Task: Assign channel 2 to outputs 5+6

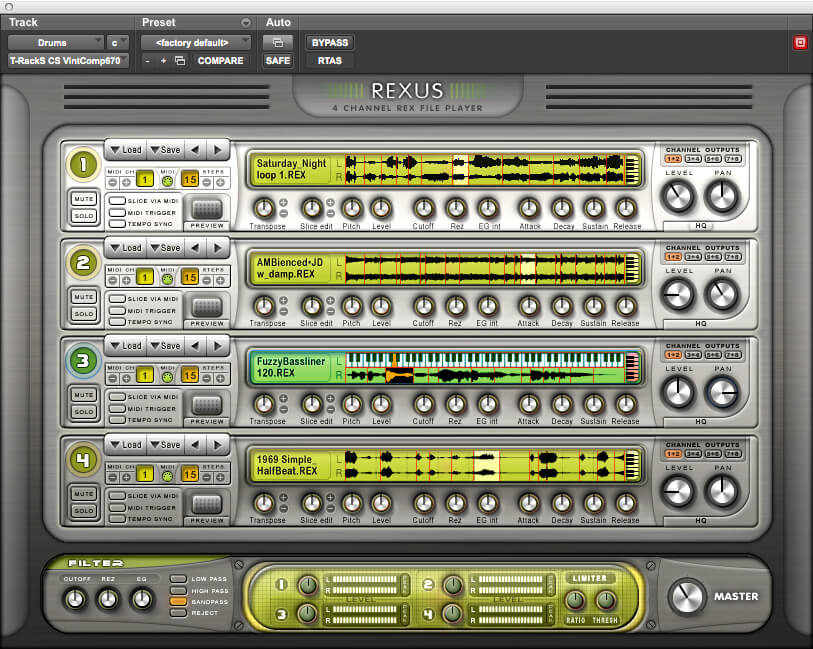Action: click(x=713, y=257)
